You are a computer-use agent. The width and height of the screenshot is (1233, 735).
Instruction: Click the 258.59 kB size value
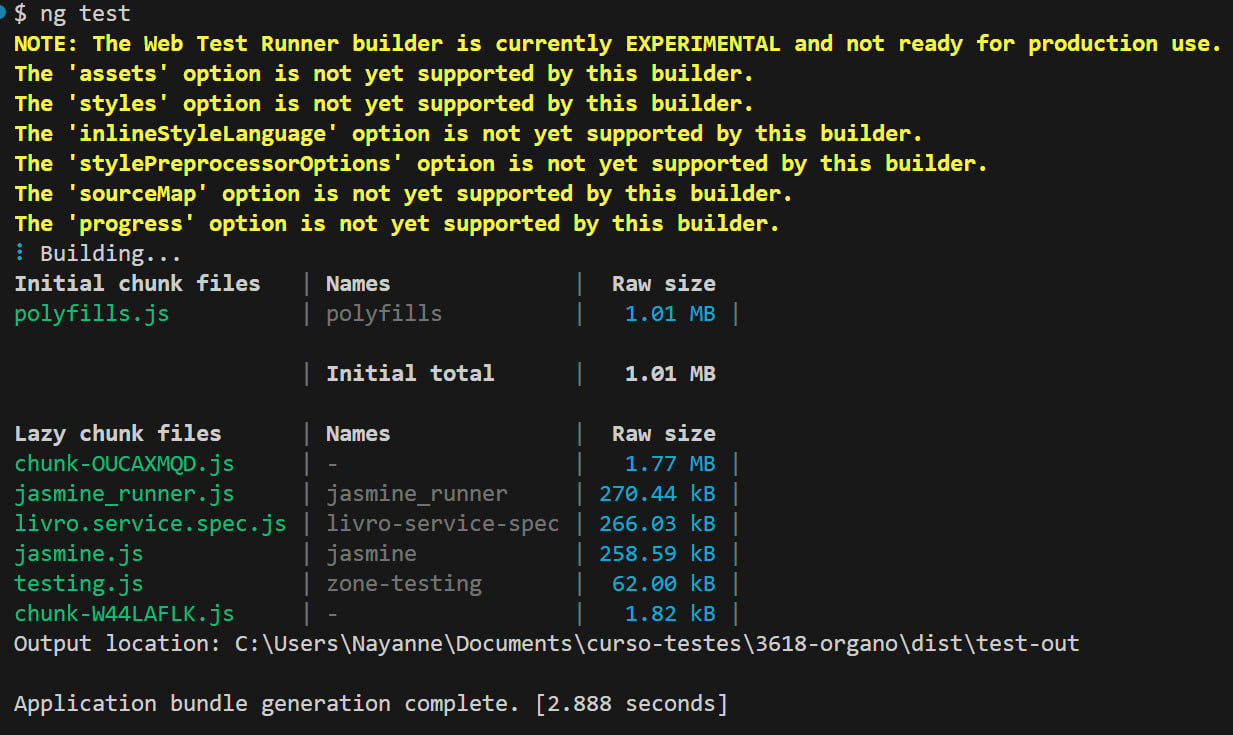point(657,554)
